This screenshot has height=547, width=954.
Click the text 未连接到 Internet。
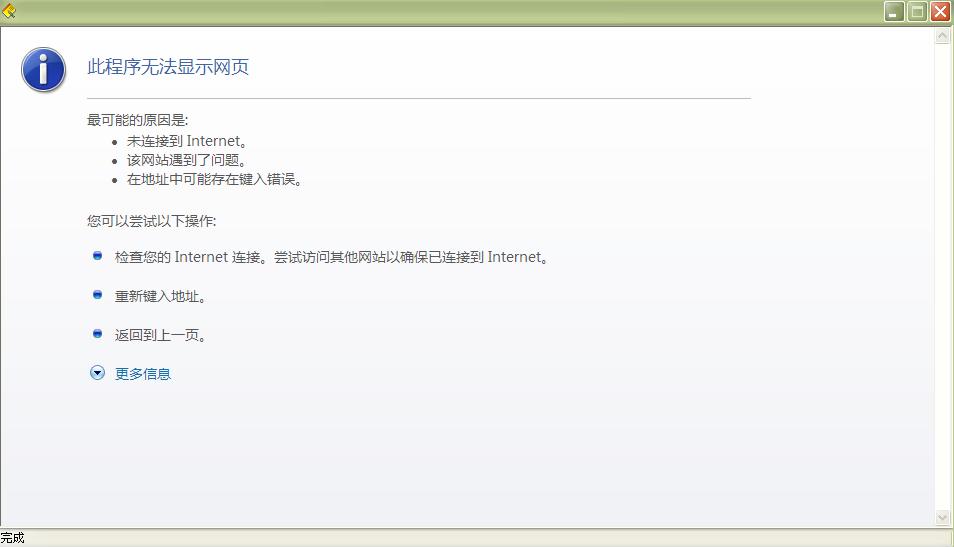187,141
